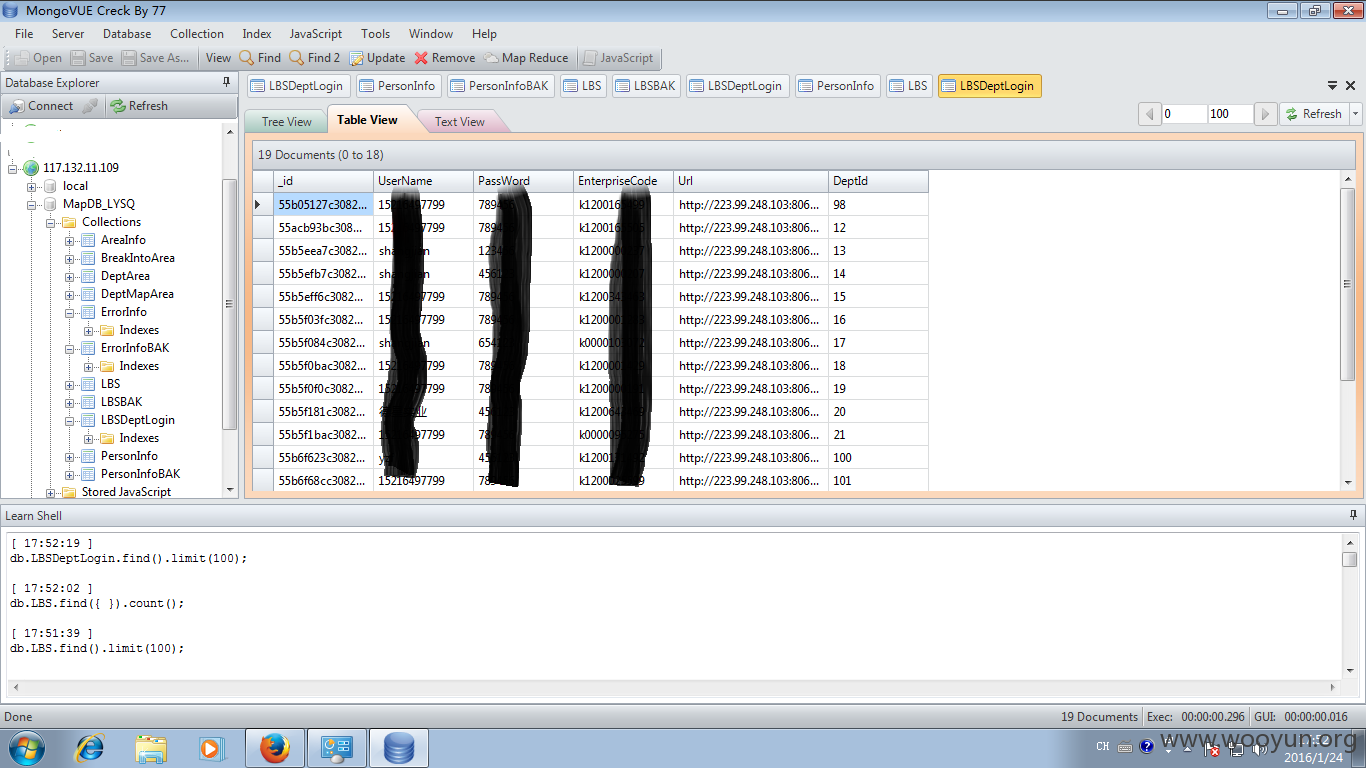Collapse the 117.132.11.109 server node

coord(13,168)
